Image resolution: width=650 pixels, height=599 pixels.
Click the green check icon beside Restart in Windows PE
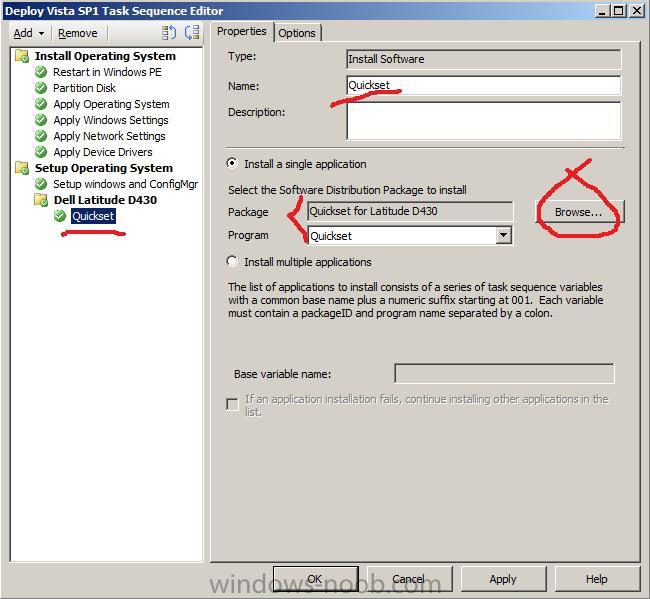[x=41, y=72]
